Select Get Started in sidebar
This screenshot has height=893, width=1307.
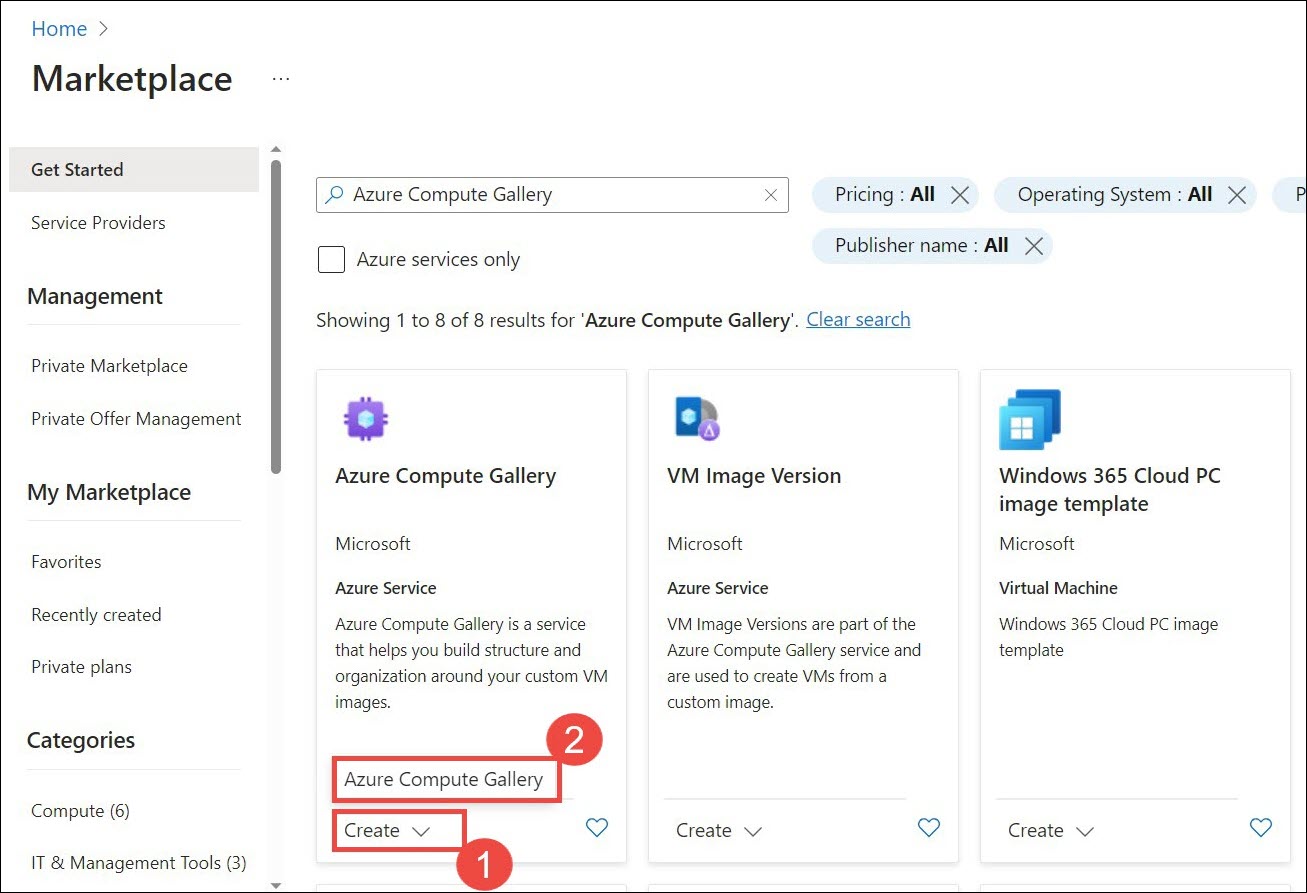click(134, 170)
